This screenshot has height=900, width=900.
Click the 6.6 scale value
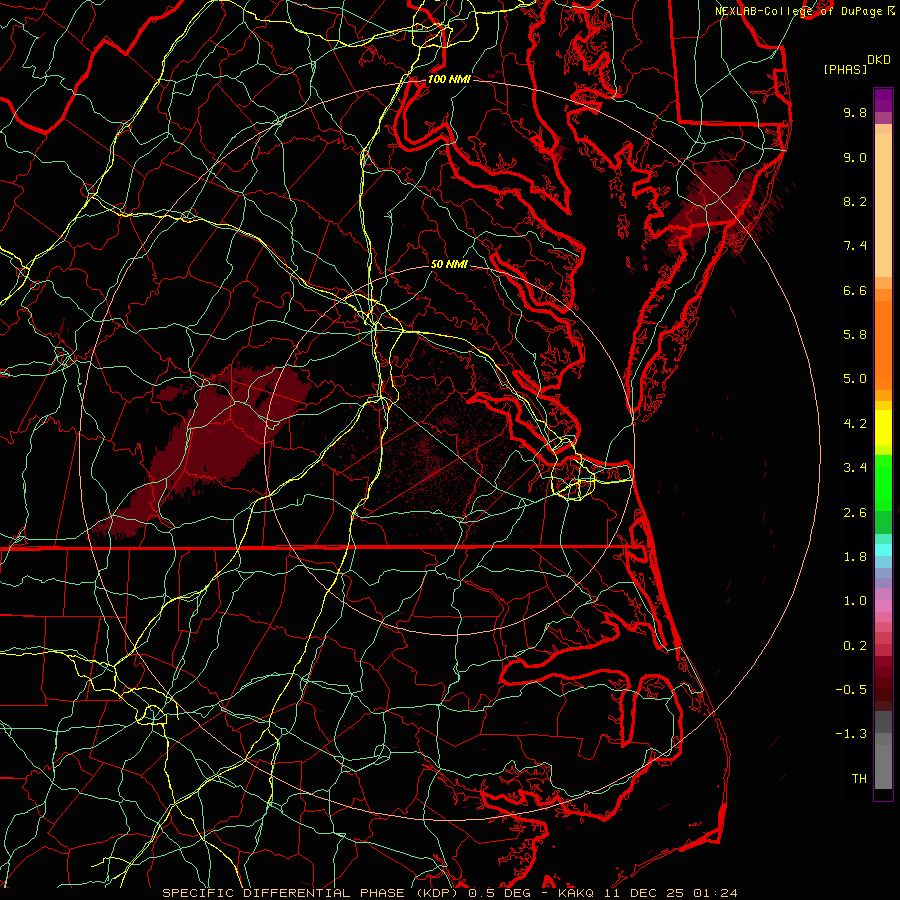(855, 290)
